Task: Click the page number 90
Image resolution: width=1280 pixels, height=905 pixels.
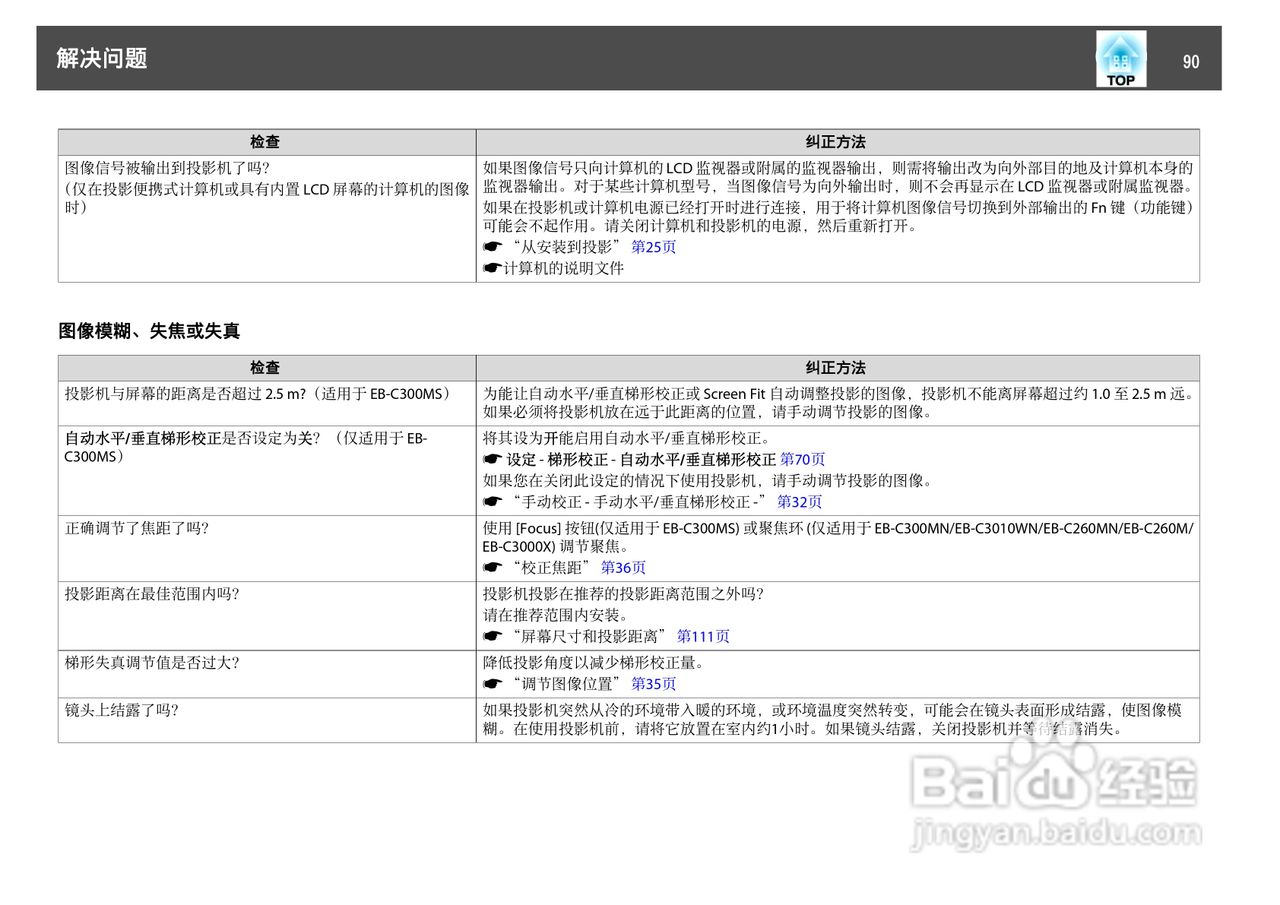Action: pos(1190,62)
